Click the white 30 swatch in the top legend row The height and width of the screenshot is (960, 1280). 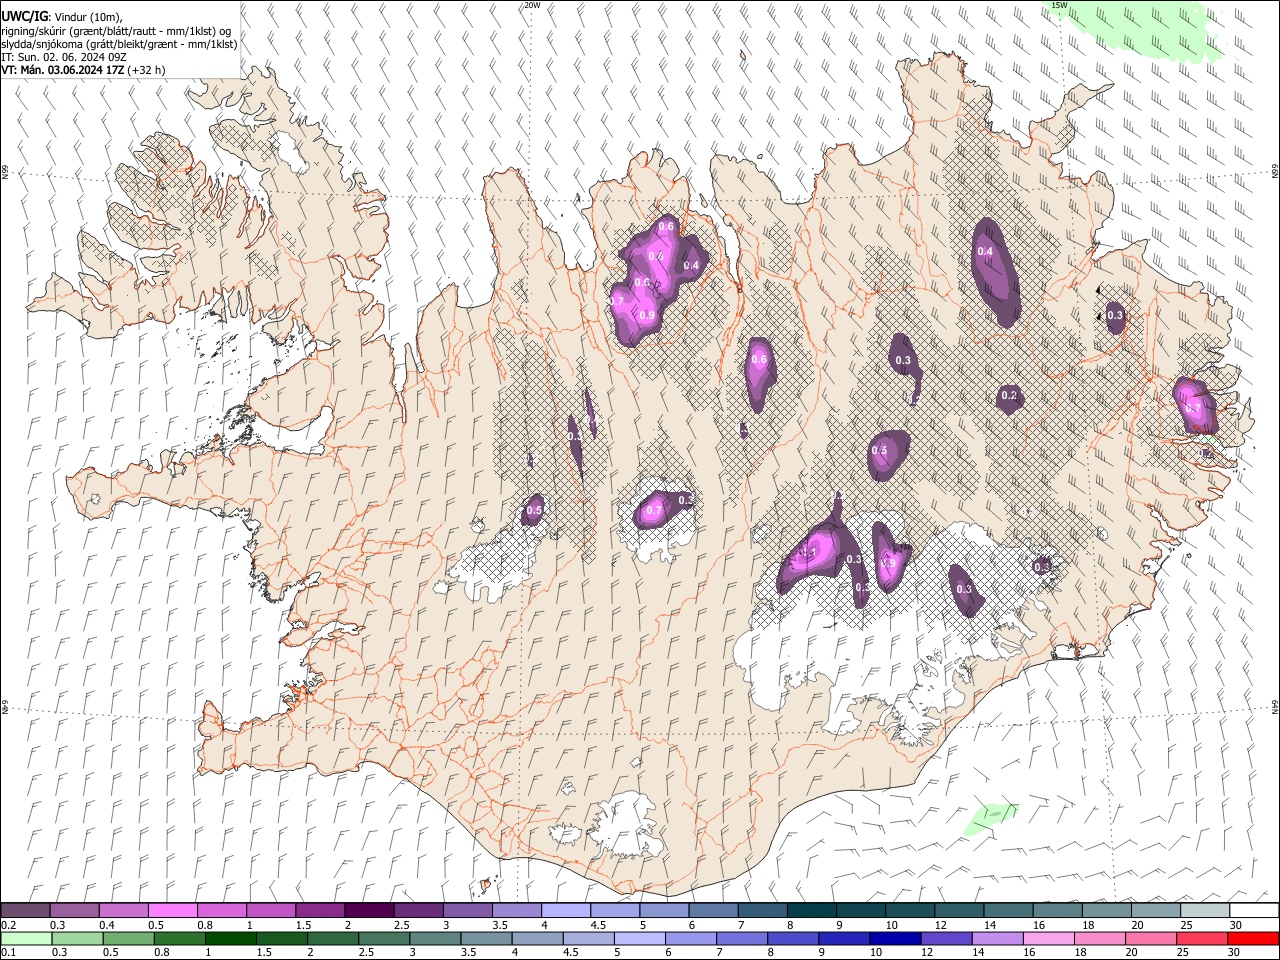point(1254,911)
